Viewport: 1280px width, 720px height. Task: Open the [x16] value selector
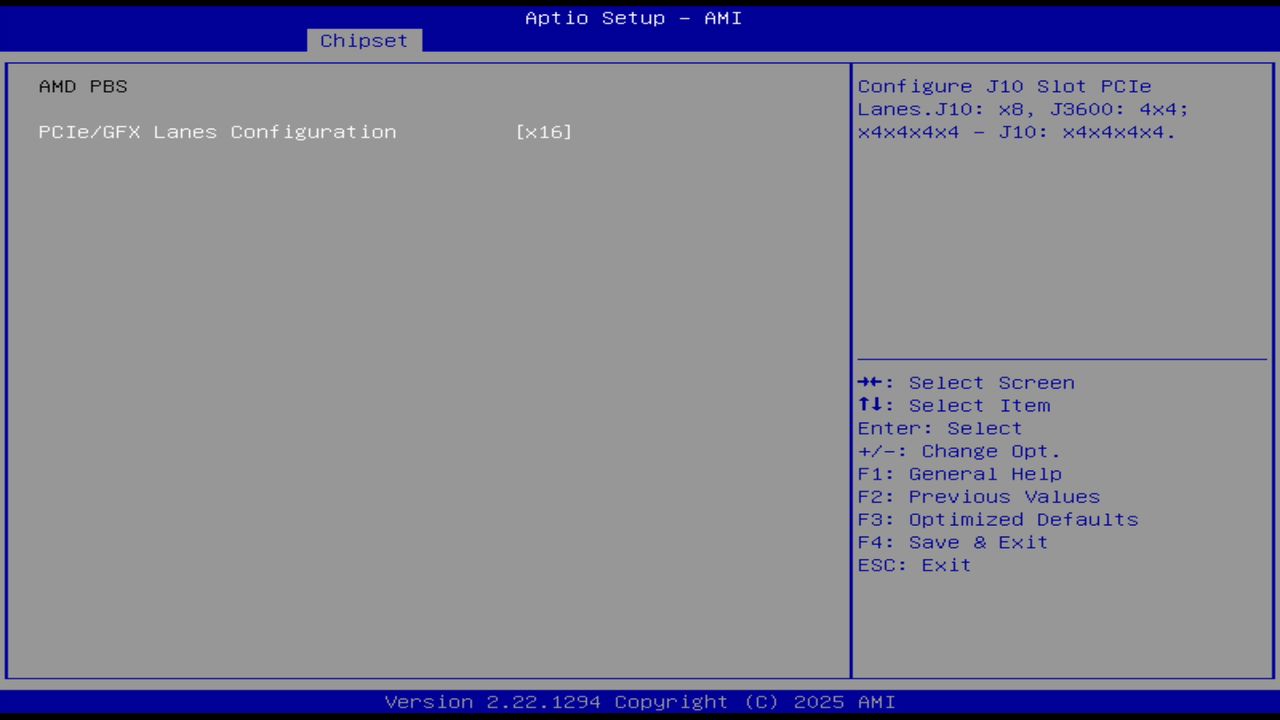[543, 131]
